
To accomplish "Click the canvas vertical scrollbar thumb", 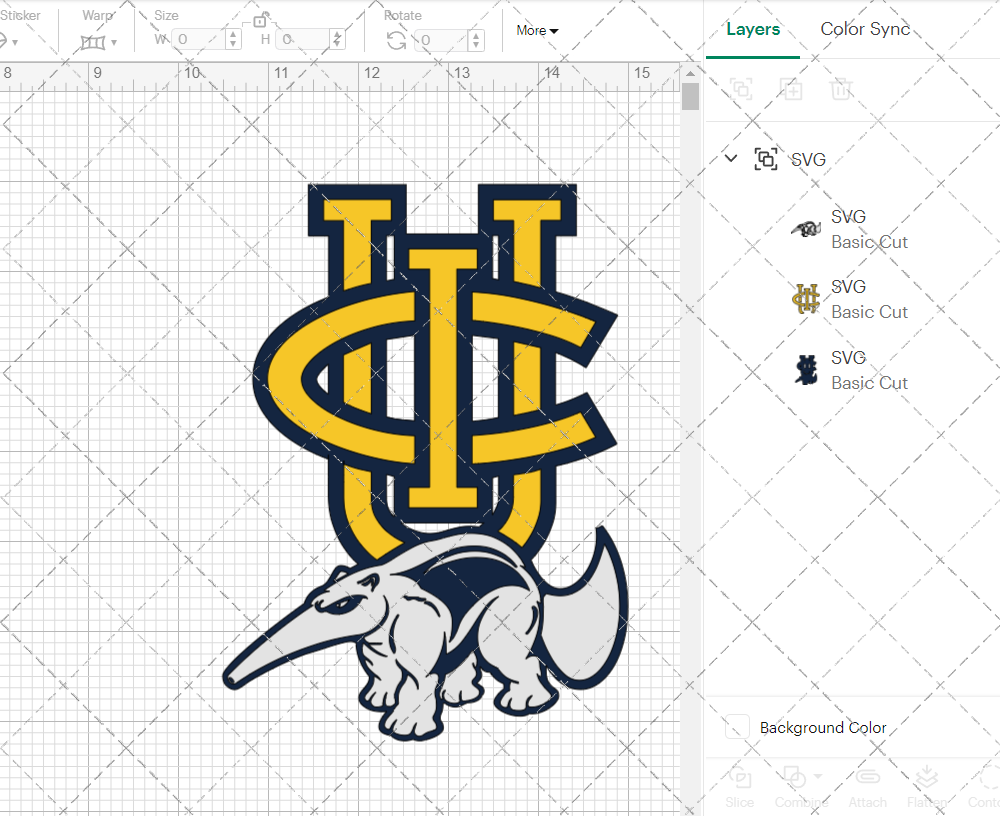I will tap(690, 97).
